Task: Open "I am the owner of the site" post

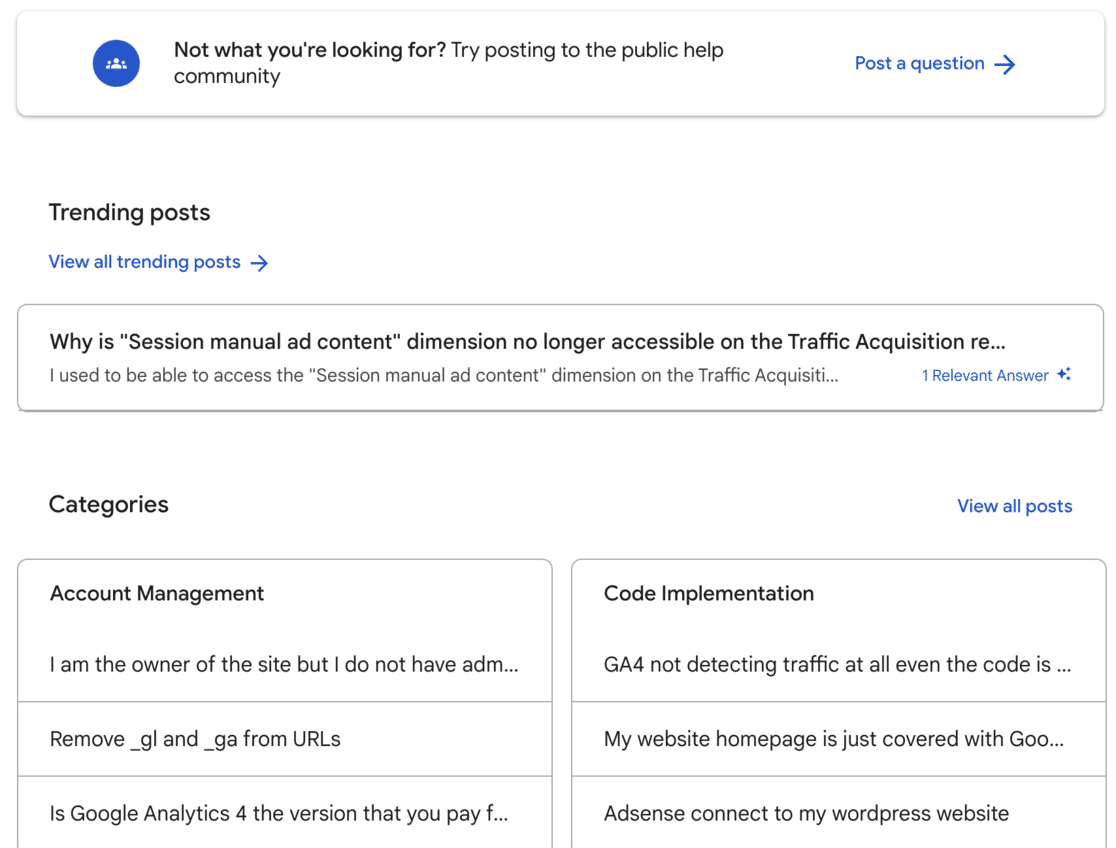Action: click(x=284, y=665)
